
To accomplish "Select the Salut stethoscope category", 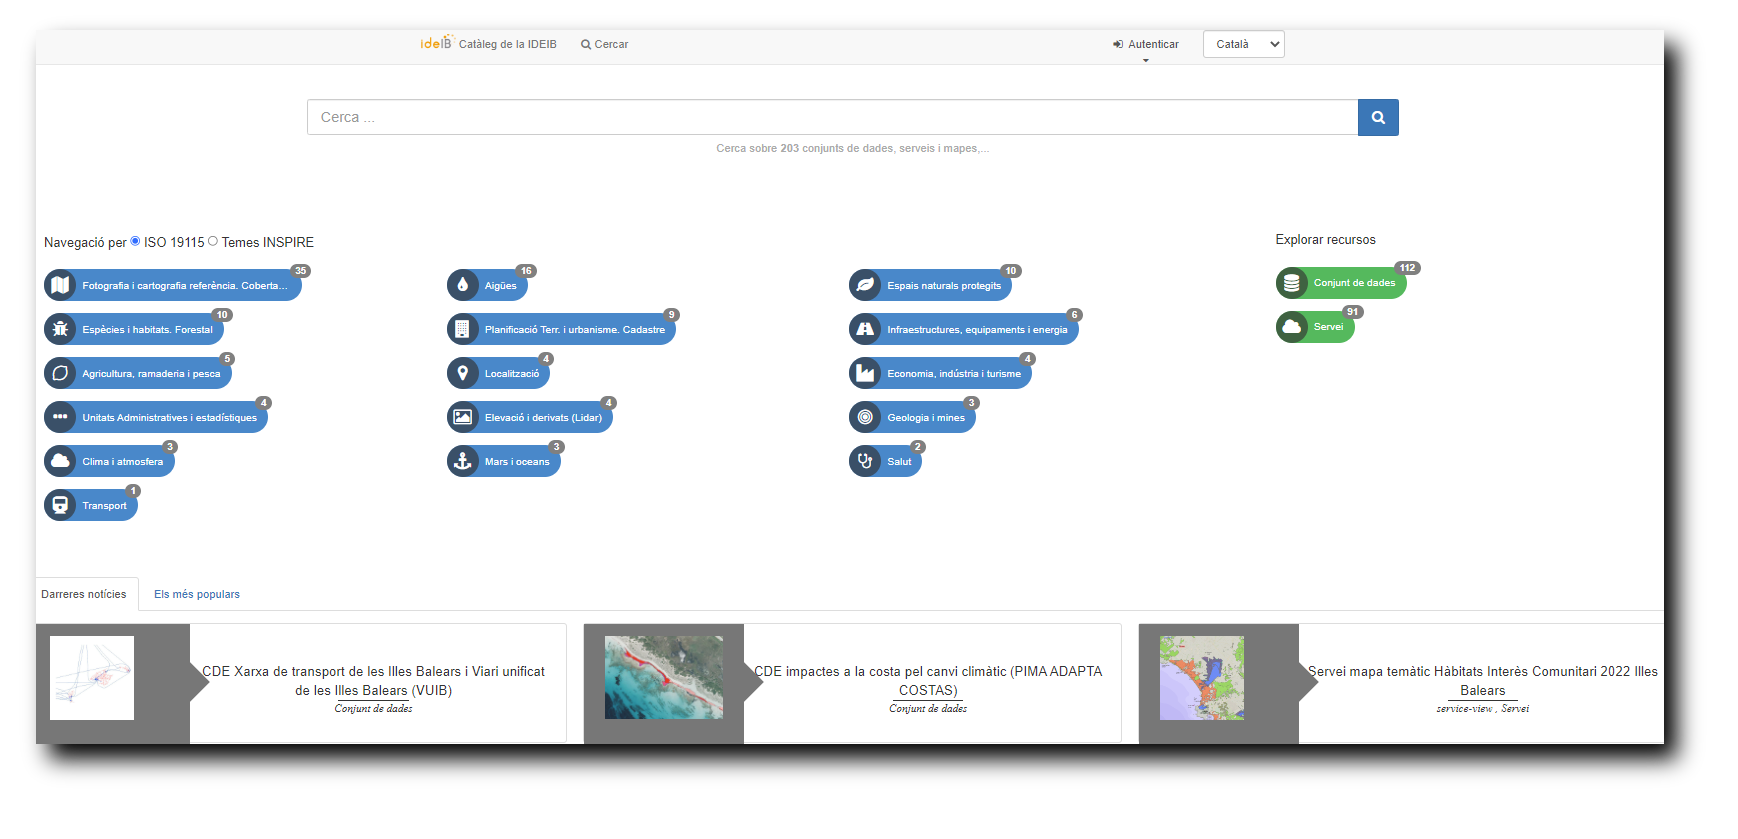I will (x=865, y=461).
